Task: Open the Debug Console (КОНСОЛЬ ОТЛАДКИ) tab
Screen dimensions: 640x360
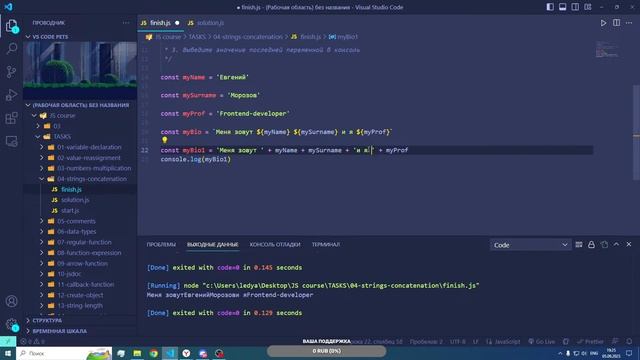Action: (275, 244)
